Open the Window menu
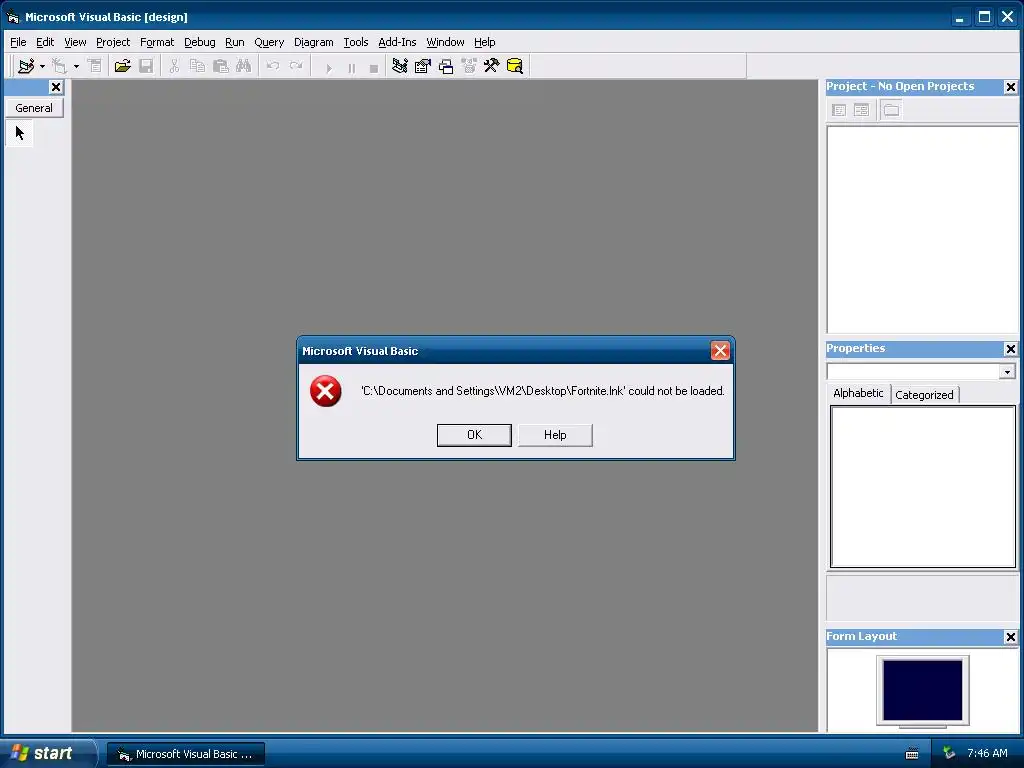The width and height of the screenshot is (1024, 768). pos(445,42)
